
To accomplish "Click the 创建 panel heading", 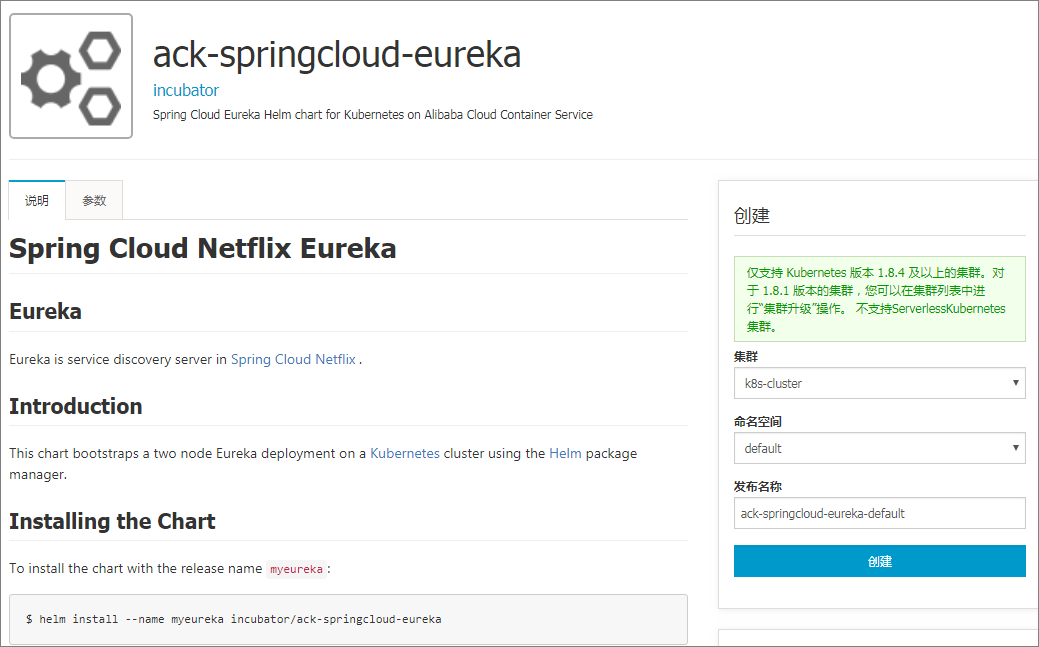I will (x=751, y=215).
